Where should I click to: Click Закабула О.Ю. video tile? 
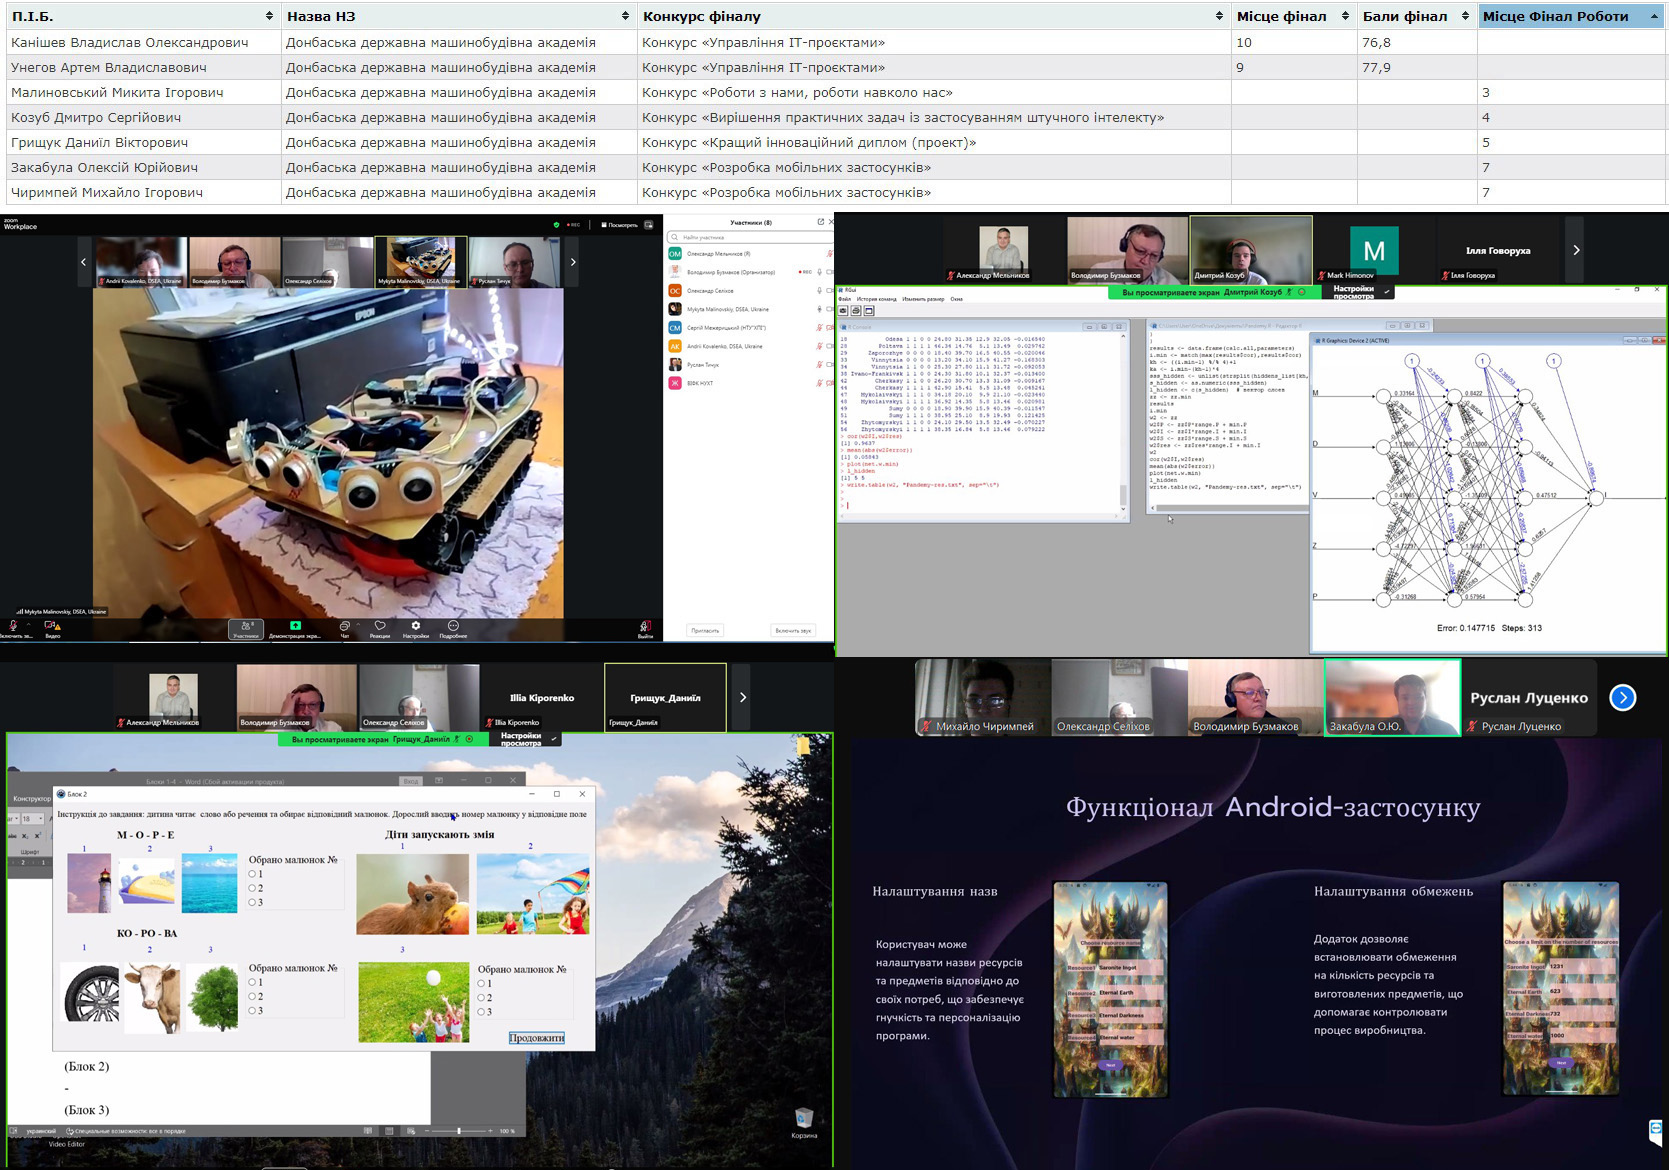tap(1392, 697)
